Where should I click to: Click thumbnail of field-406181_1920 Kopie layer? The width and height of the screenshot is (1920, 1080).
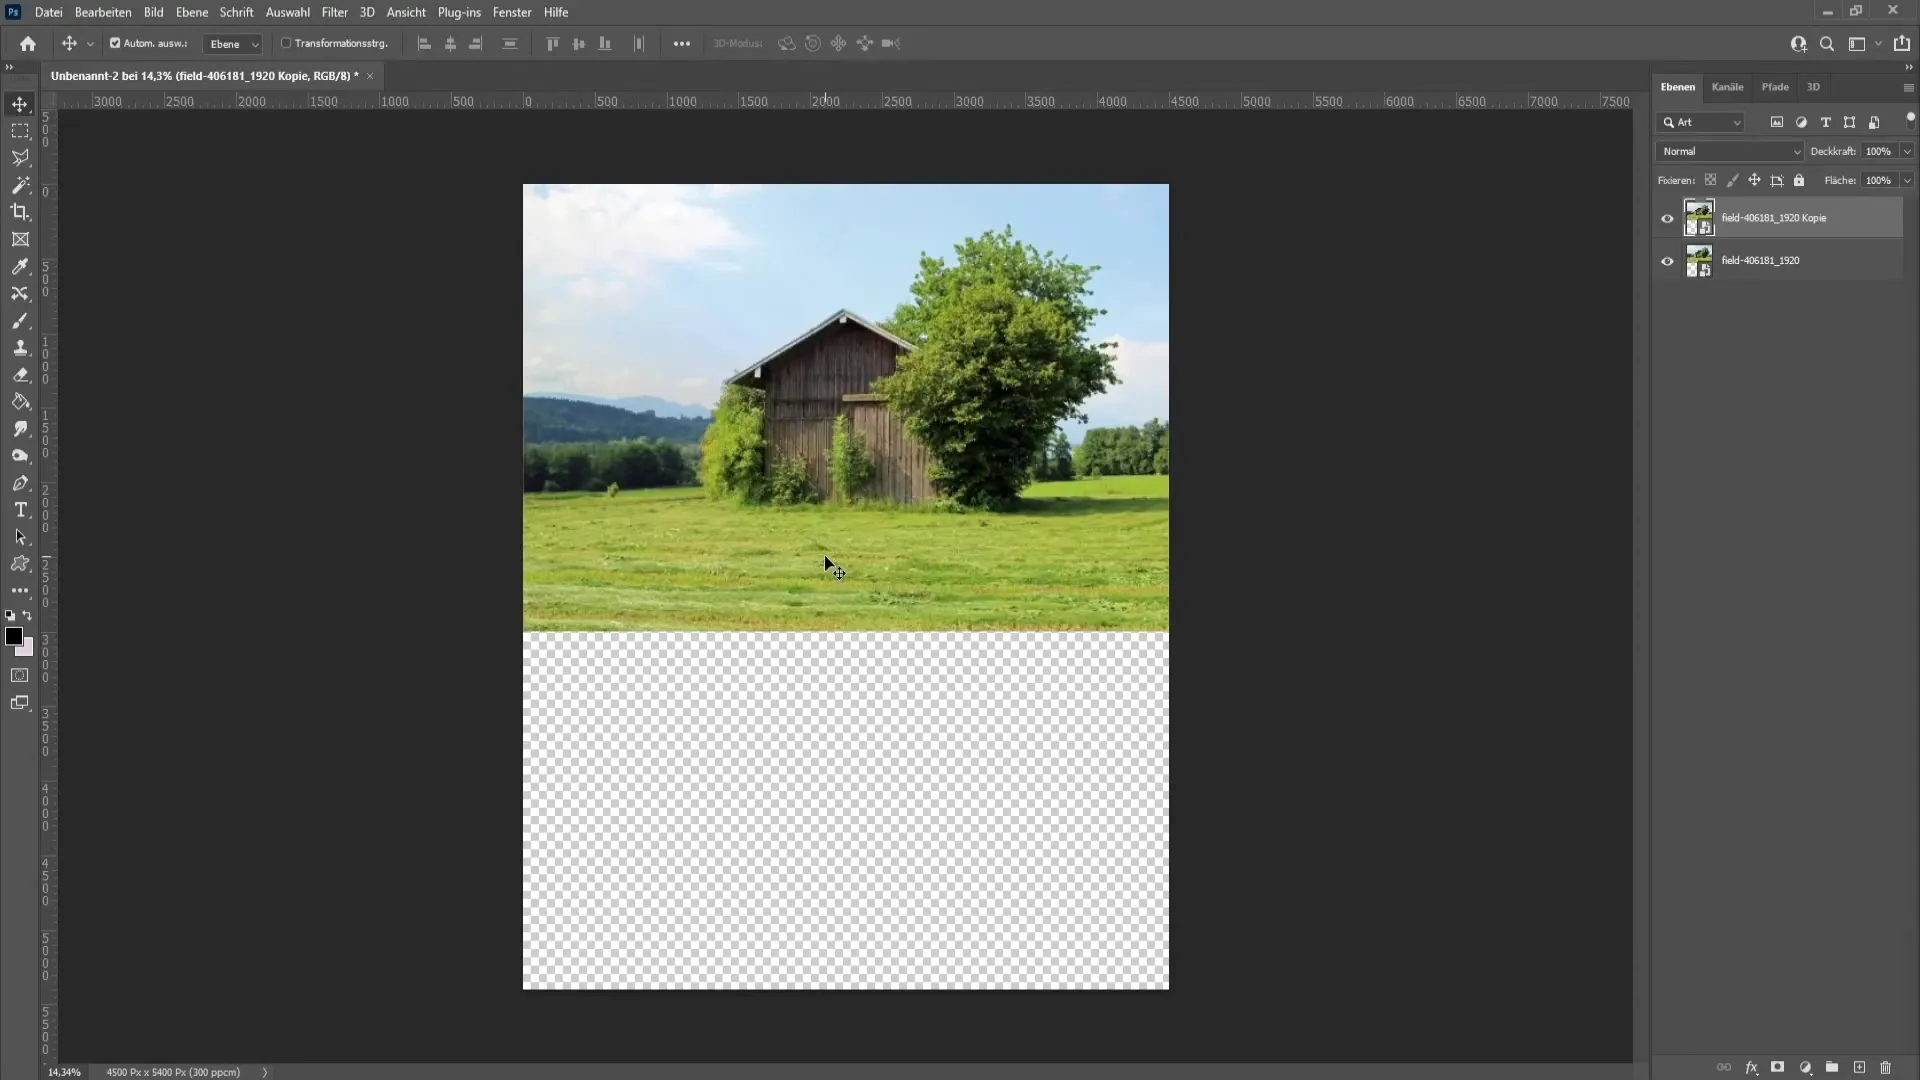(x=1698, y=218)
